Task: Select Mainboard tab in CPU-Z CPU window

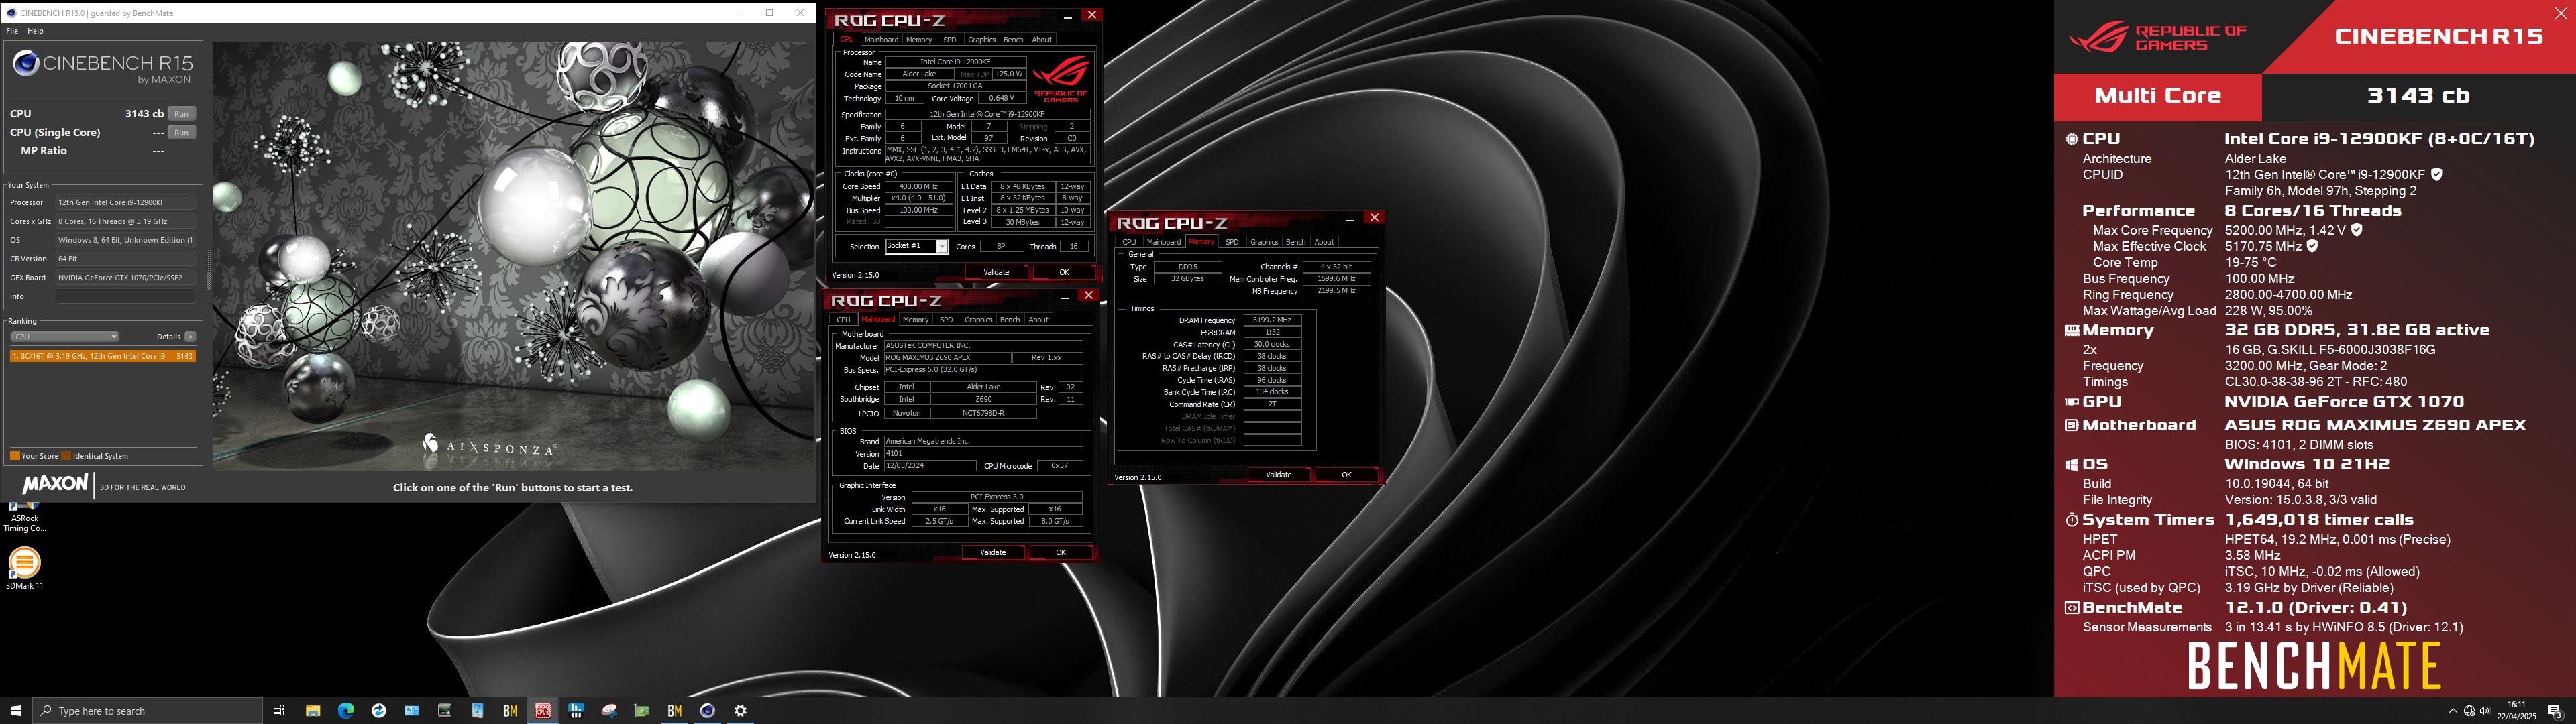Action: [x=881, y=40]
